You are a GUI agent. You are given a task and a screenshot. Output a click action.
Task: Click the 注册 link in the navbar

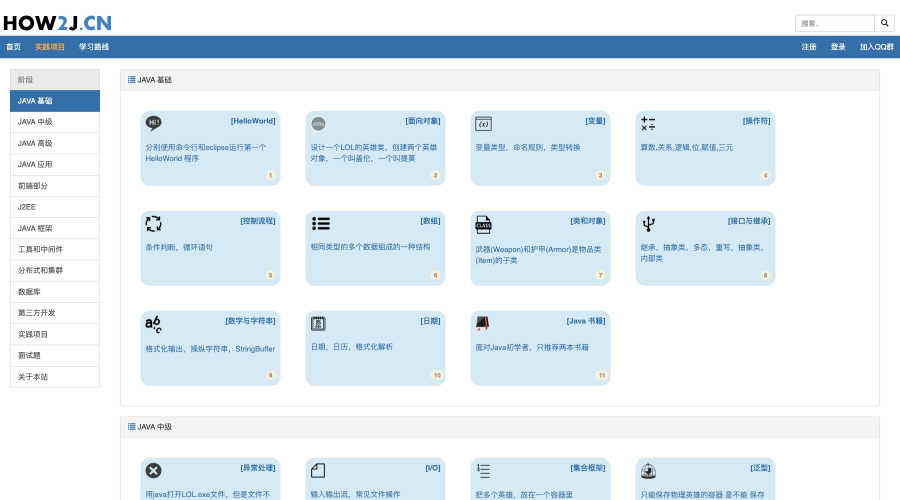[x=809, y=47]
